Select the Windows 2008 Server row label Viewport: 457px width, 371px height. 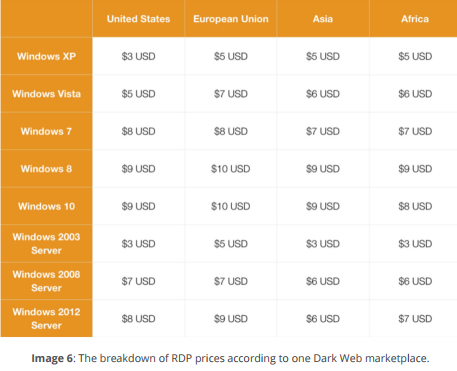46,281
